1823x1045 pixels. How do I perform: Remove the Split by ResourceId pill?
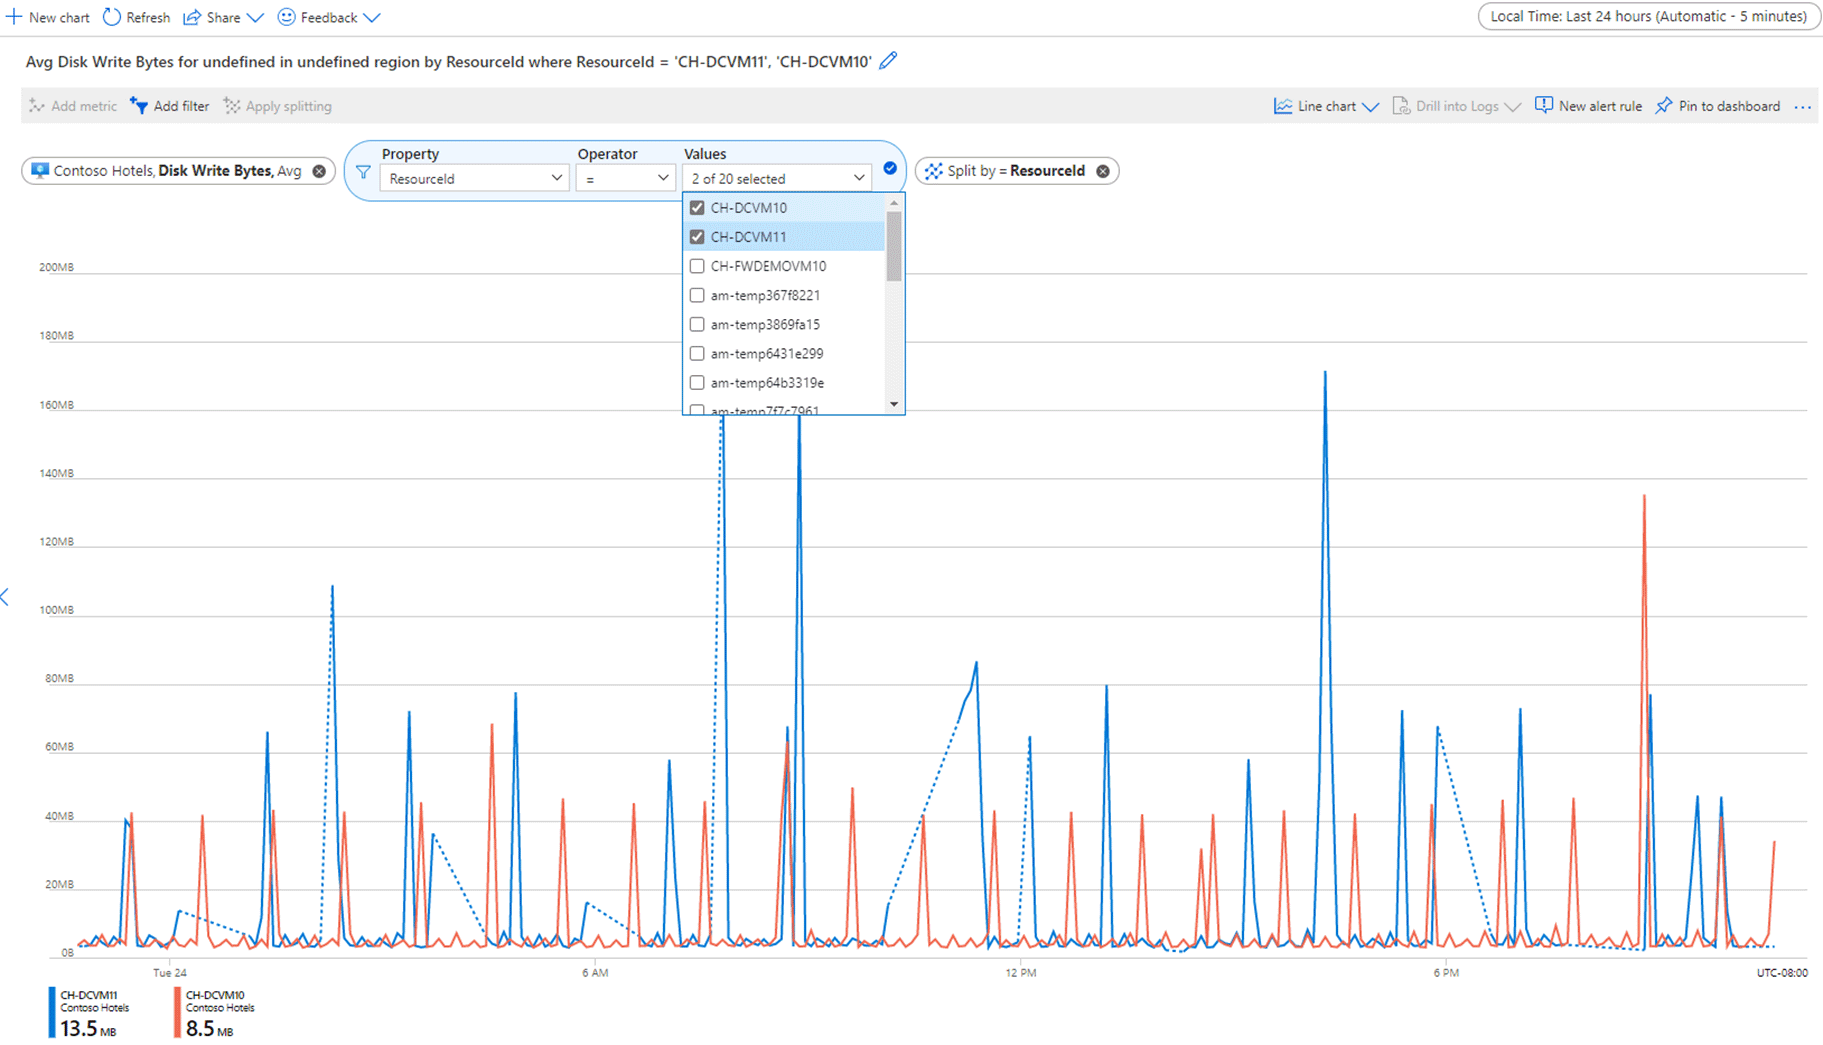click(1102, 171)
